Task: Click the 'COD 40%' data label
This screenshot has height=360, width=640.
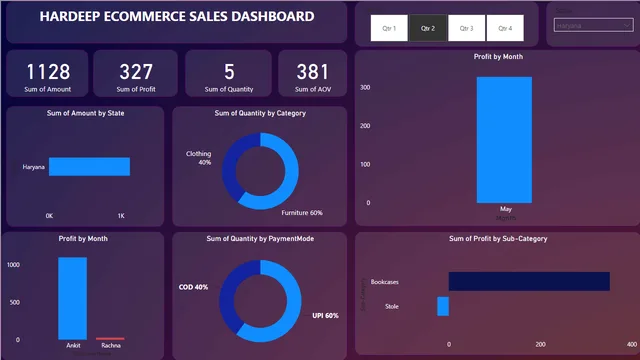Action: 193,287
